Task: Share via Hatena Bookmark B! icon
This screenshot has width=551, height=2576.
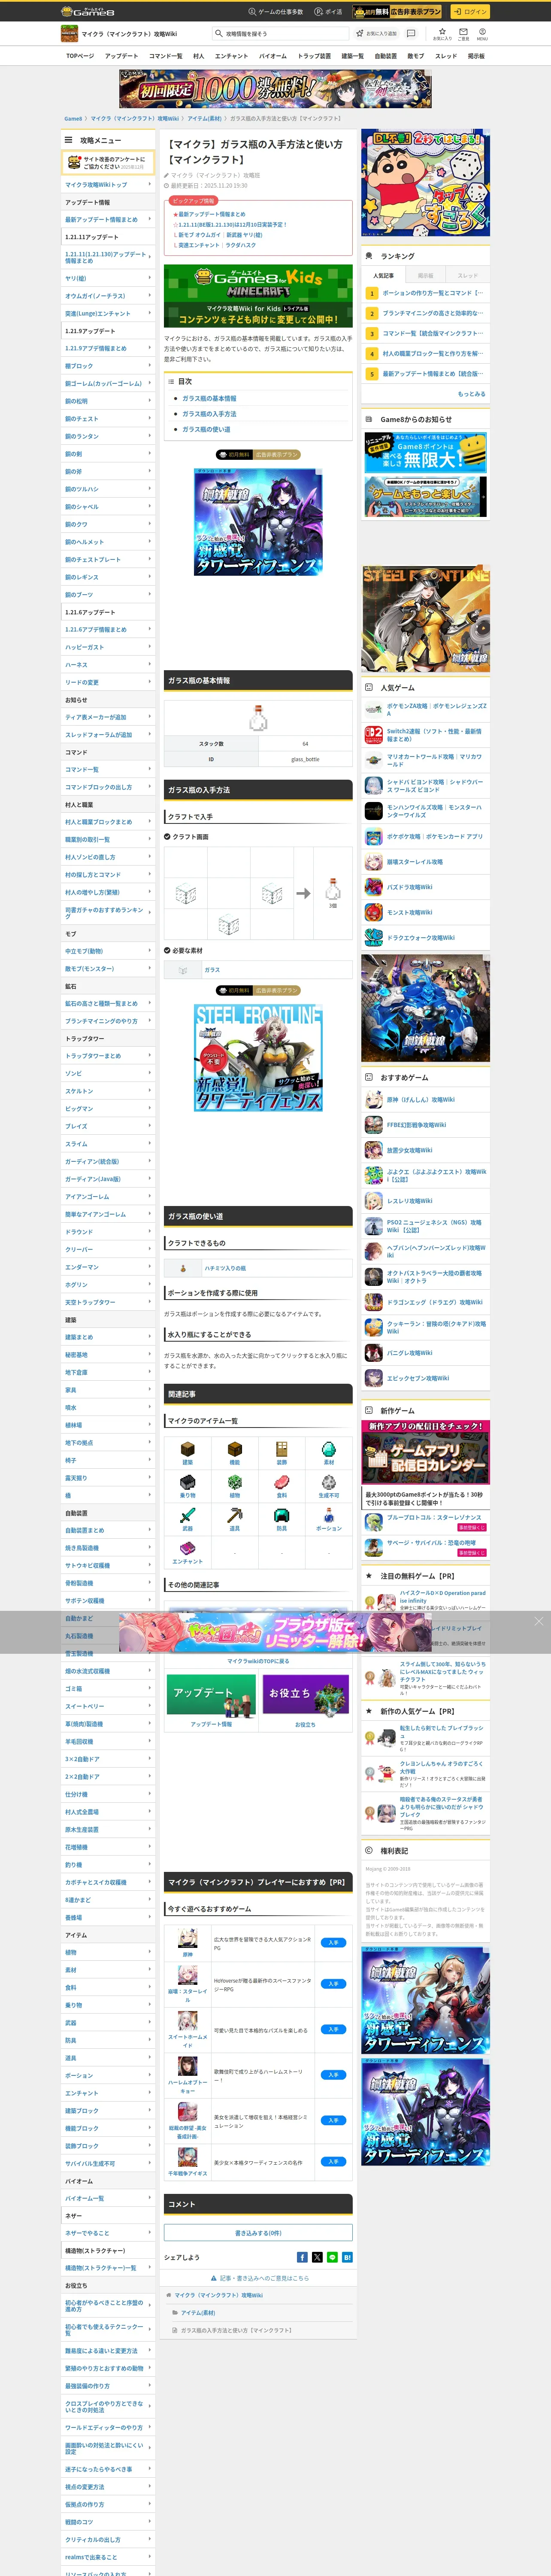Action: tap(347, 2257)
